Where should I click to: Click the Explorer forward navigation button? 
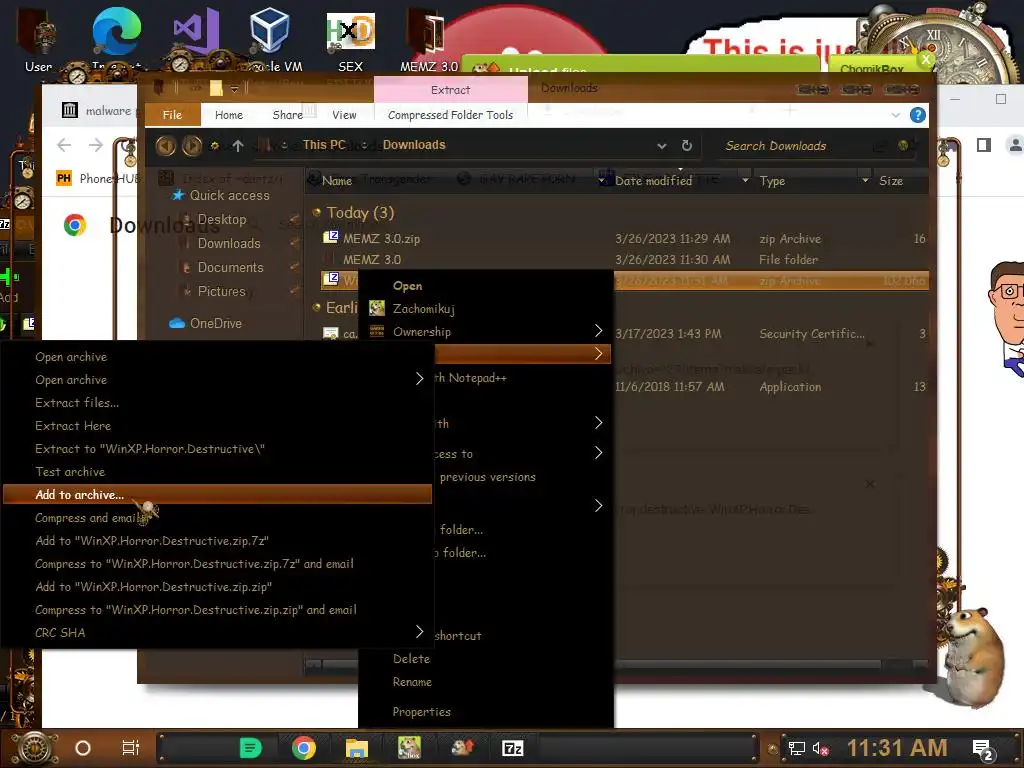tap(192, 146)
